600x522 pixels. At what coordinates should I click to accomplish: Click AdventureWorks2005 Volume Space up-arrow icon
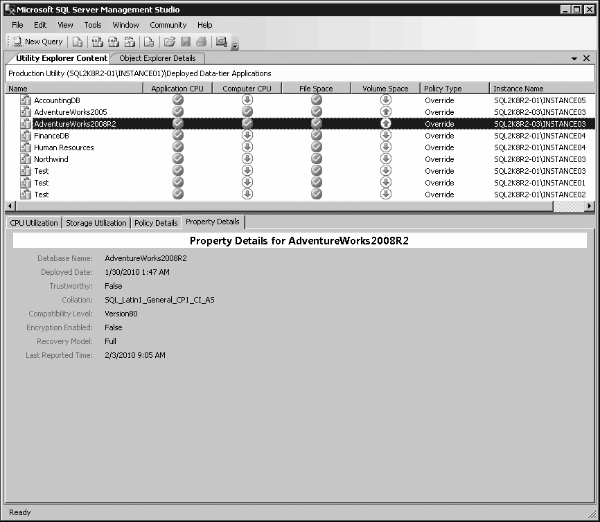(386, 112)
